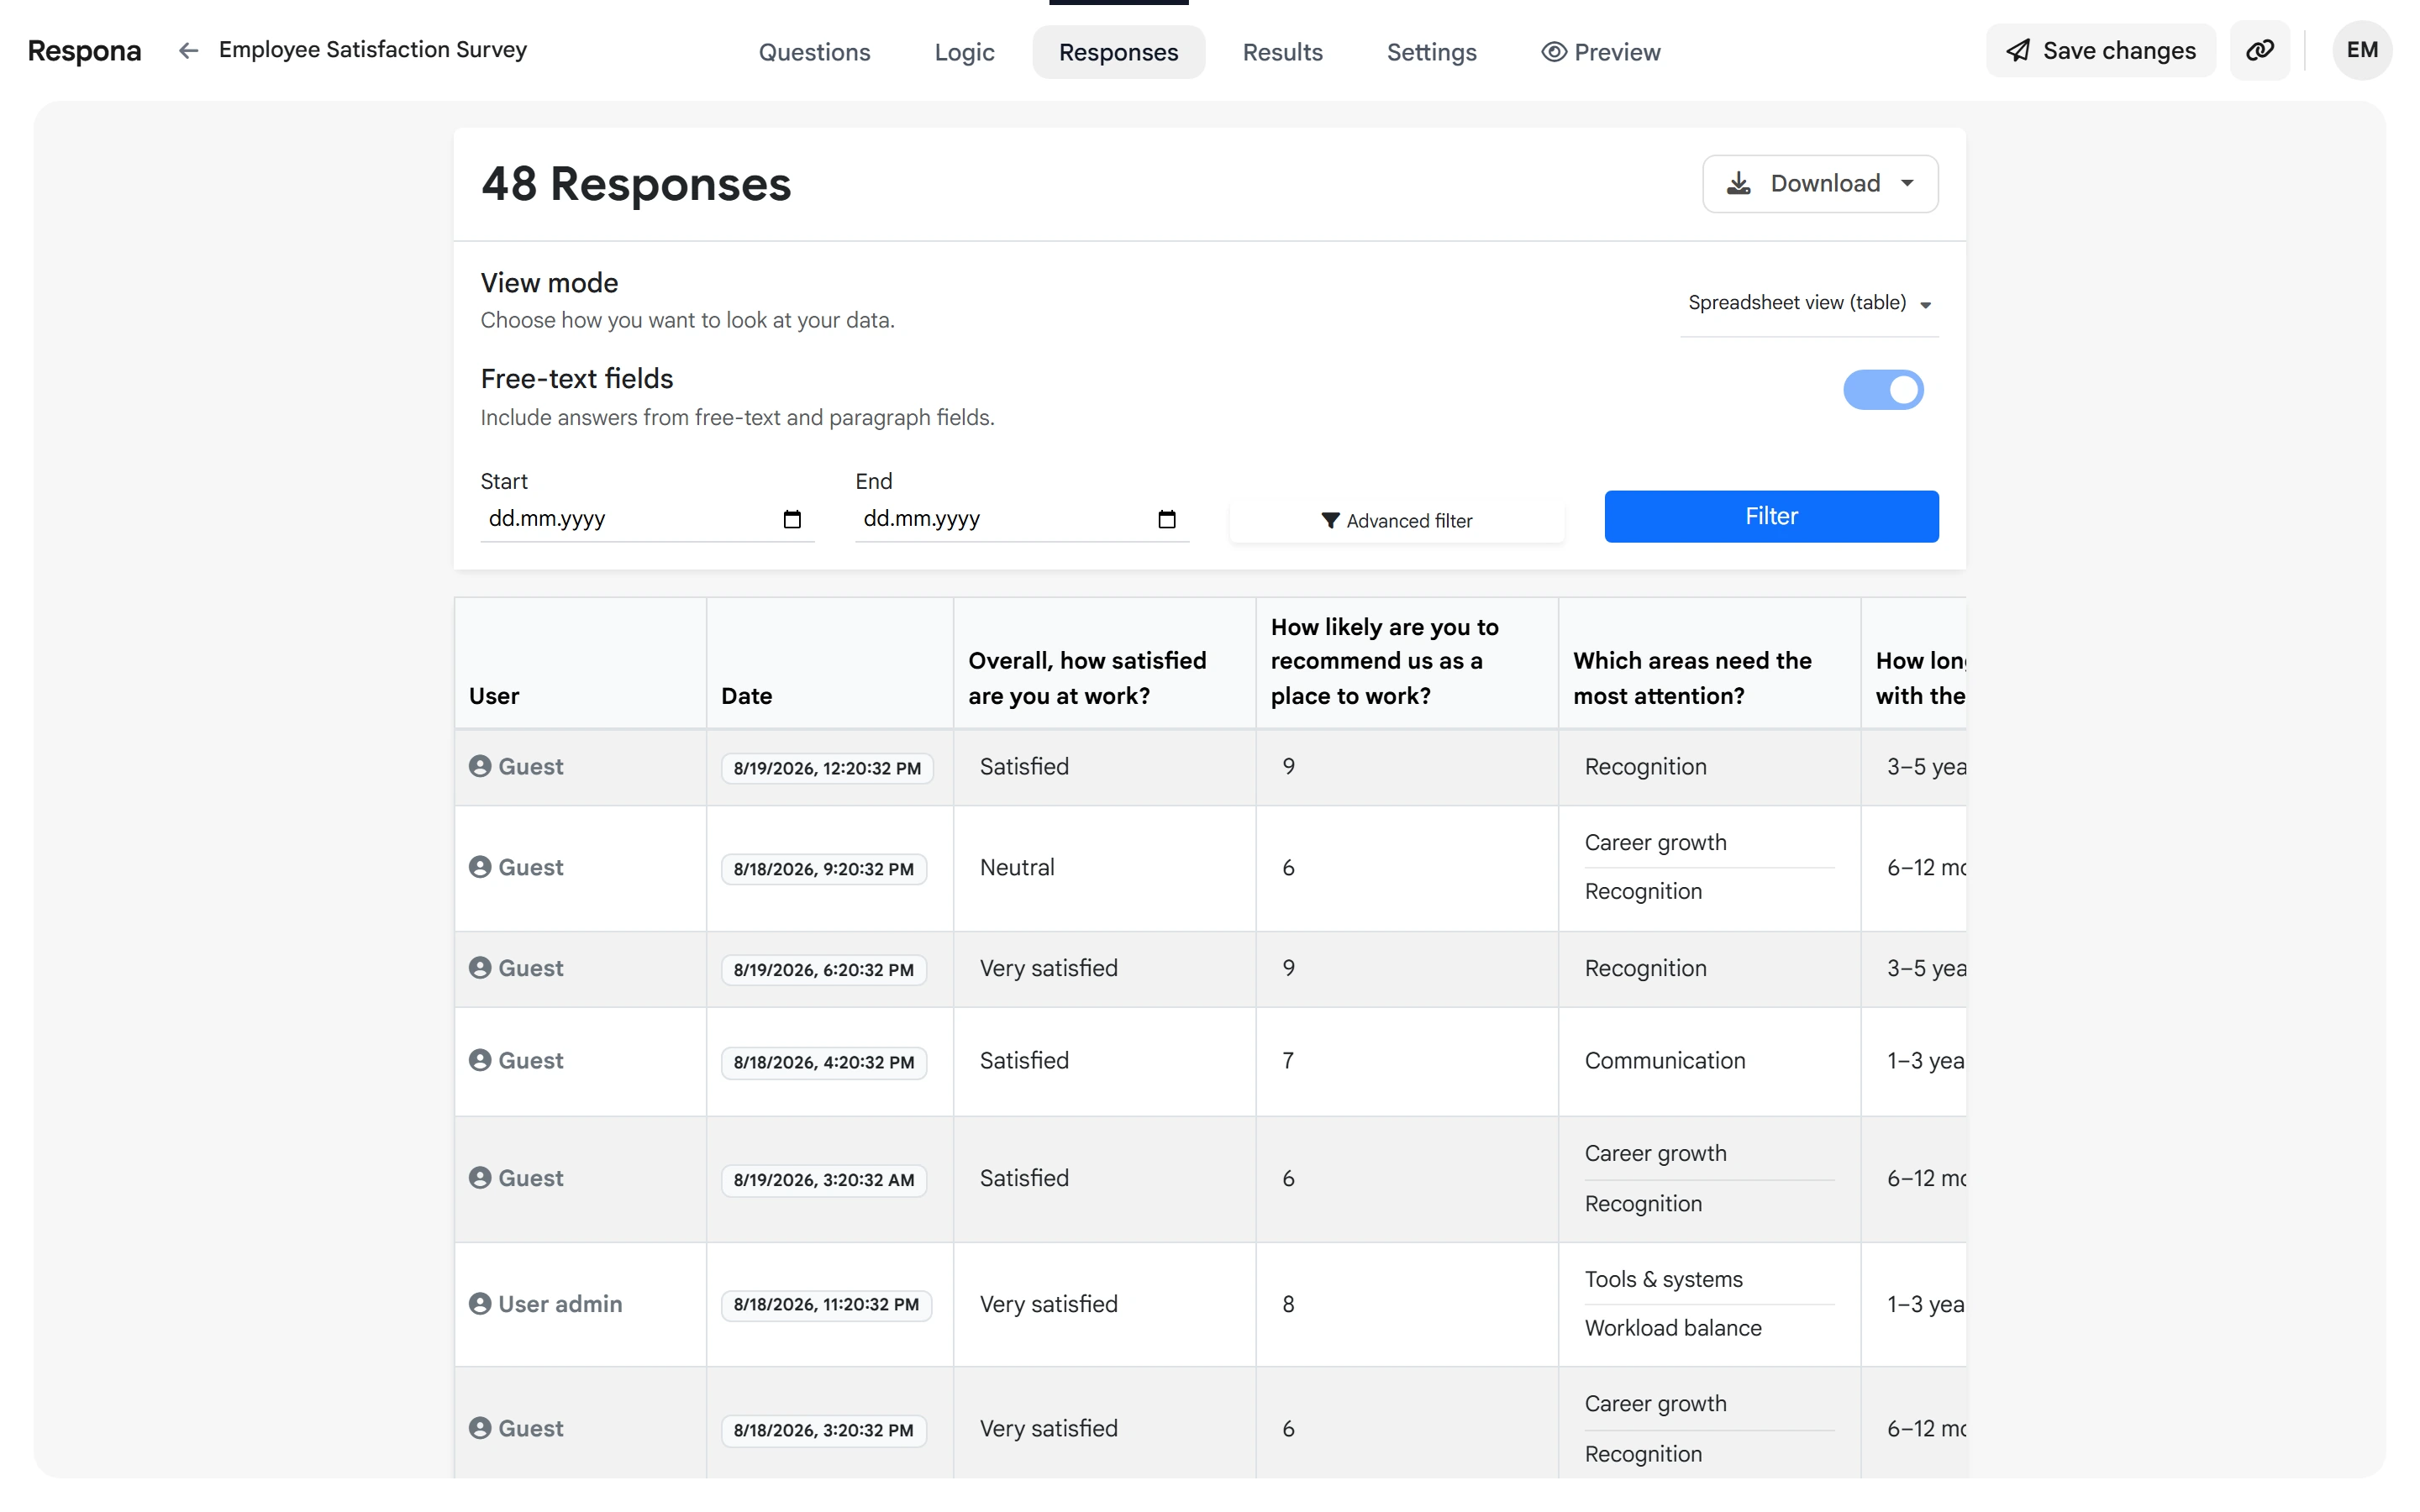Open the End date calendar picker icon

(x=1167, y=519)
